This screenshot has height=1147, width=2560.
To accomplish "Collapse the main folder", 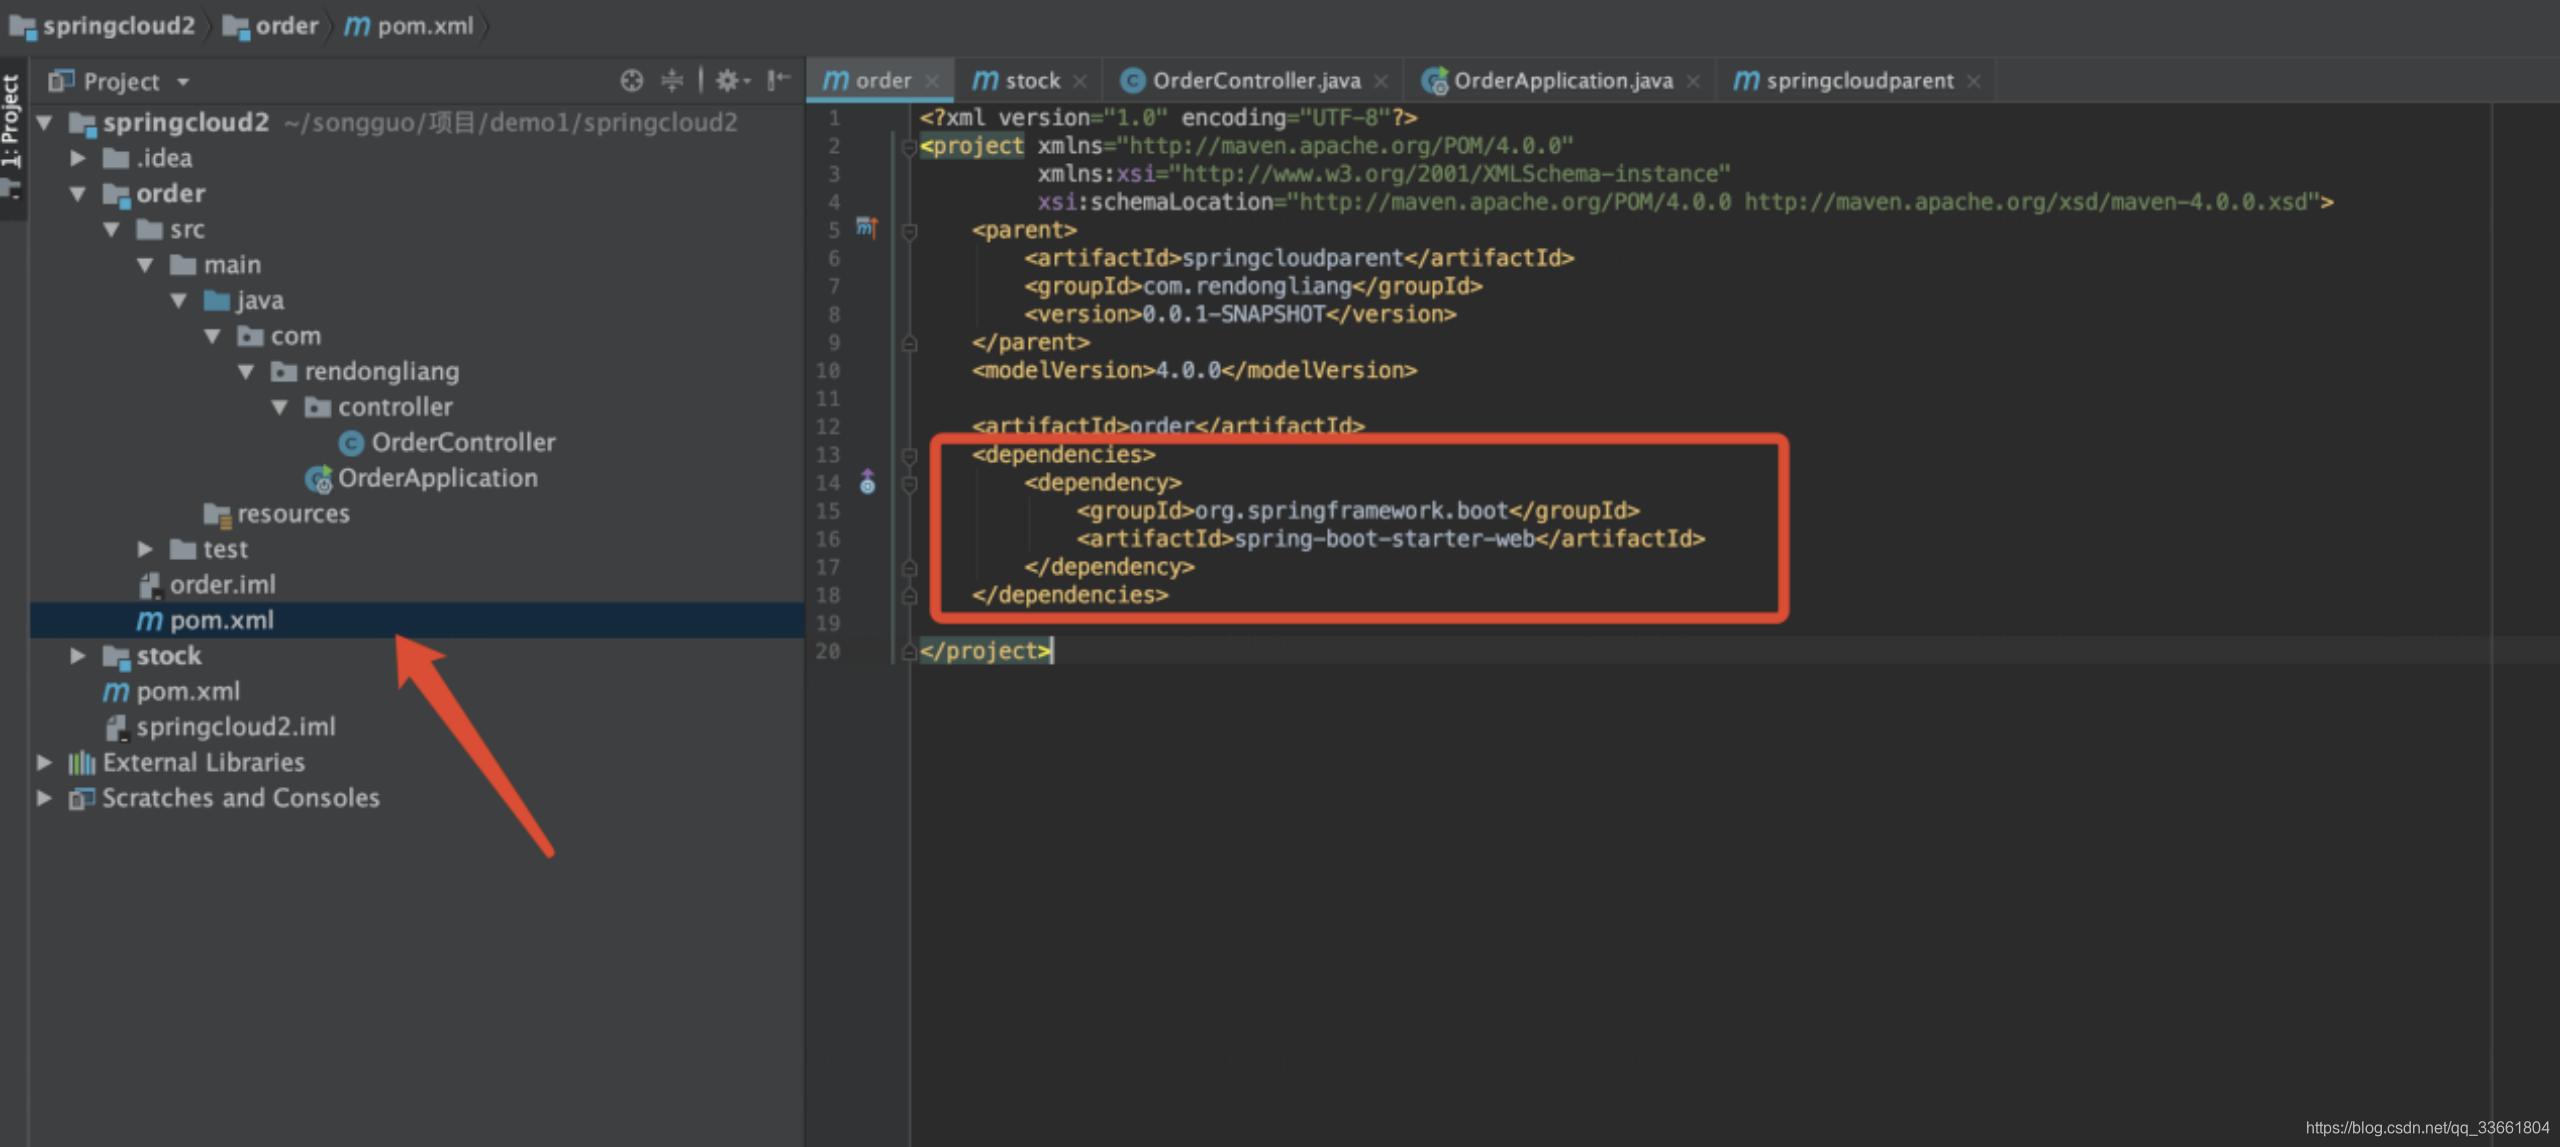I will click(145, 265).
